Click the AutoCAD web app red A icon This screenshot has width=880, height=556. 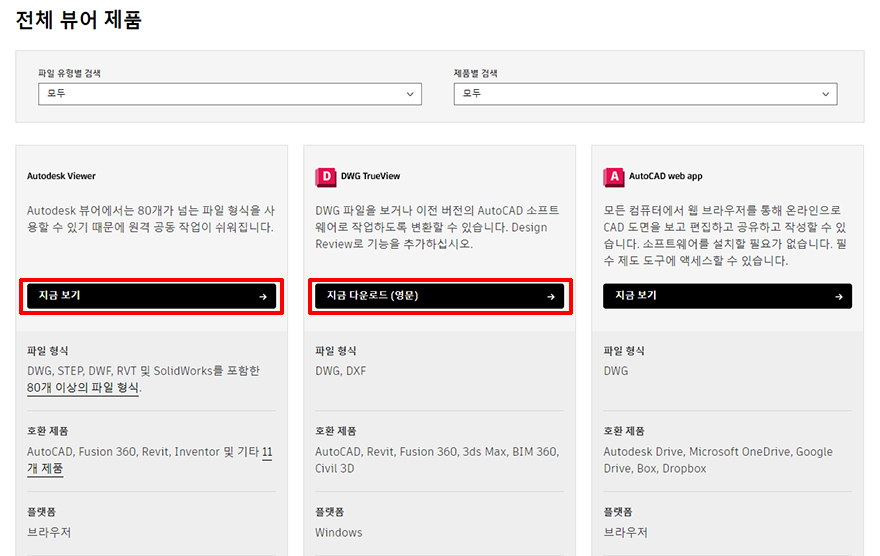(613, 177)
